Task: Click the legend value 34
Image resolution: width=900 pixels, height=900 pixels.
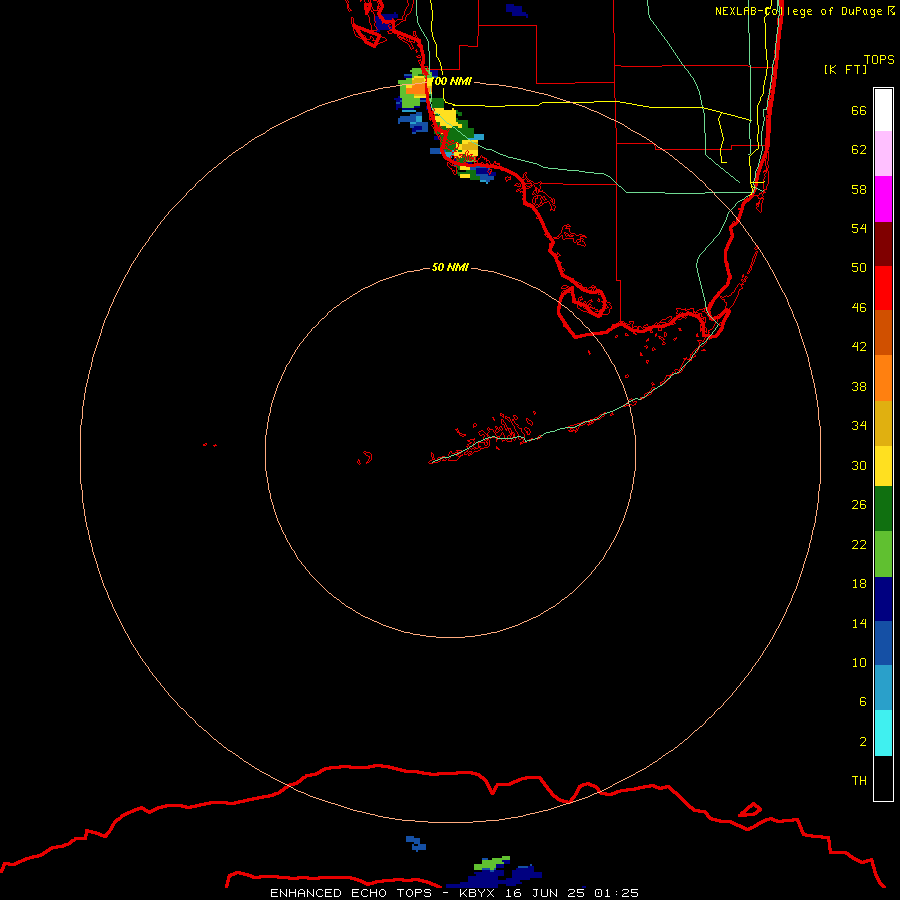Action: click(859, 425)
